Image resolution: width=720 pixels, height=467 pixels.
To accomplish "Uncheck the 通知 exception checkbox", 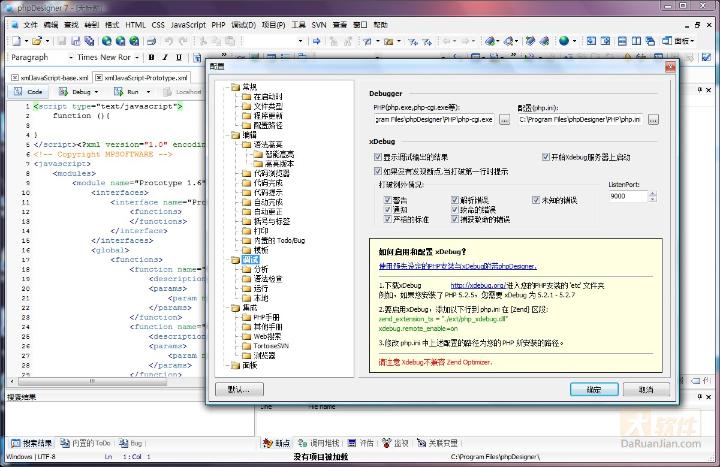I will pyautogui.click(x=388, y=209).
